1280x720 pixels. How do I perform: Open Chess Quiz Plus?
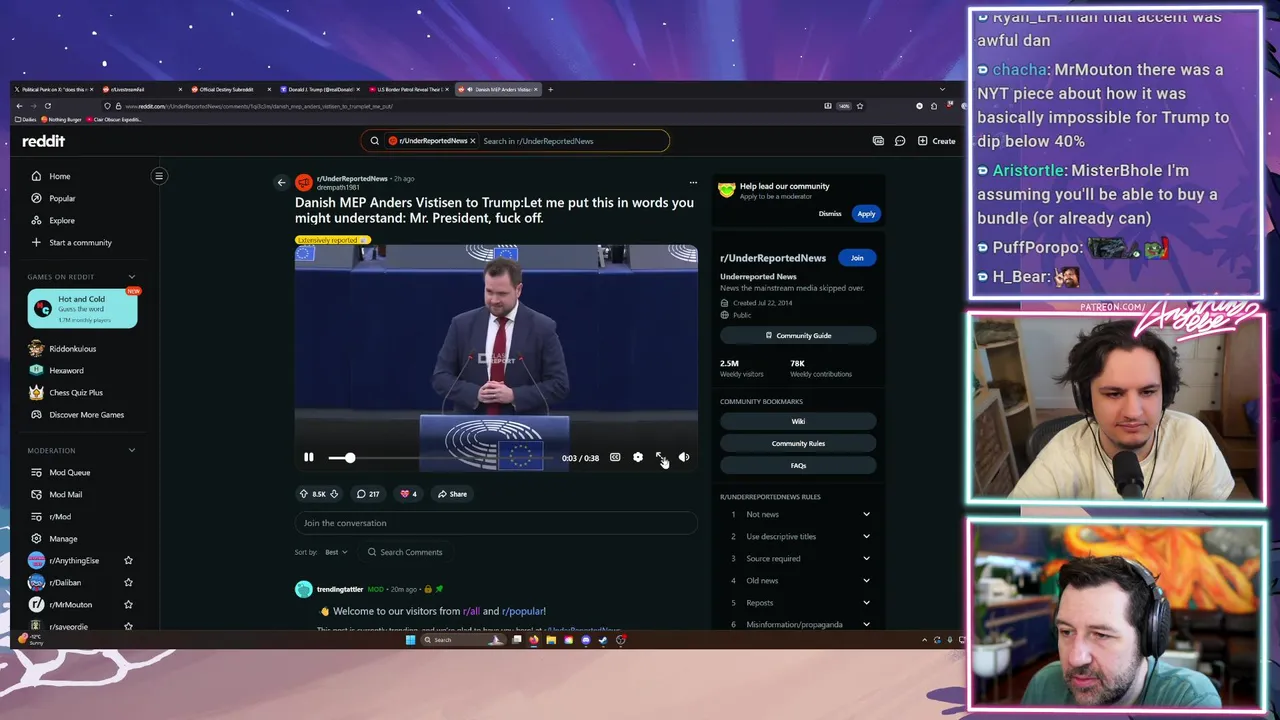coord(76,393)
